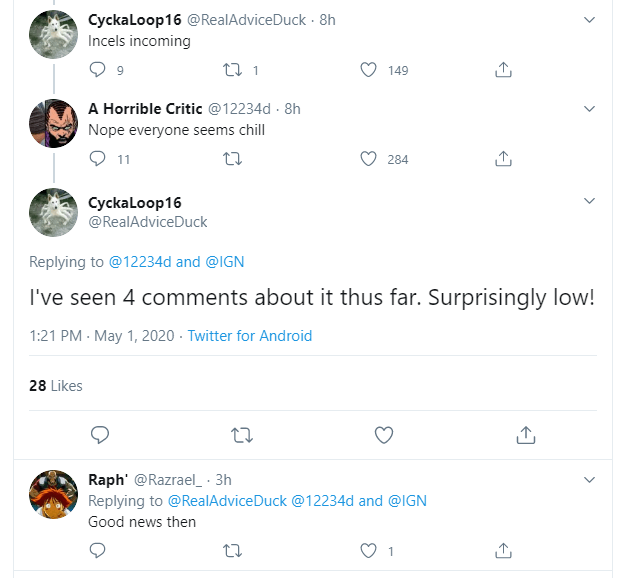Share the main 'Surprisingly low!' tweet

pyautogui.click(x=526, y=435)
